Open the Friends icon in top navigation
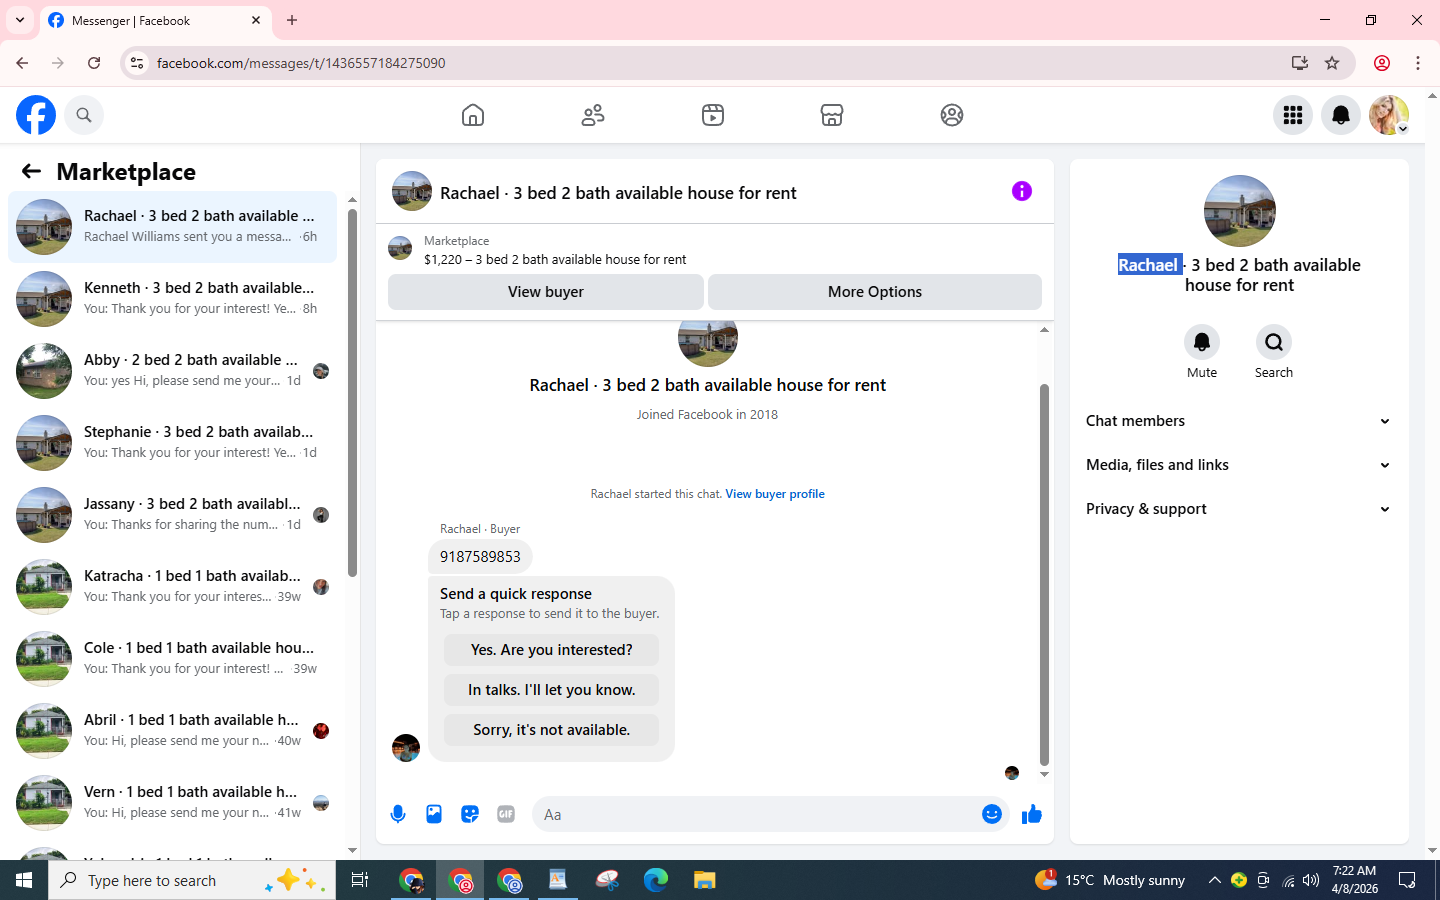1440x900 pixels. [x=593, y=115]
